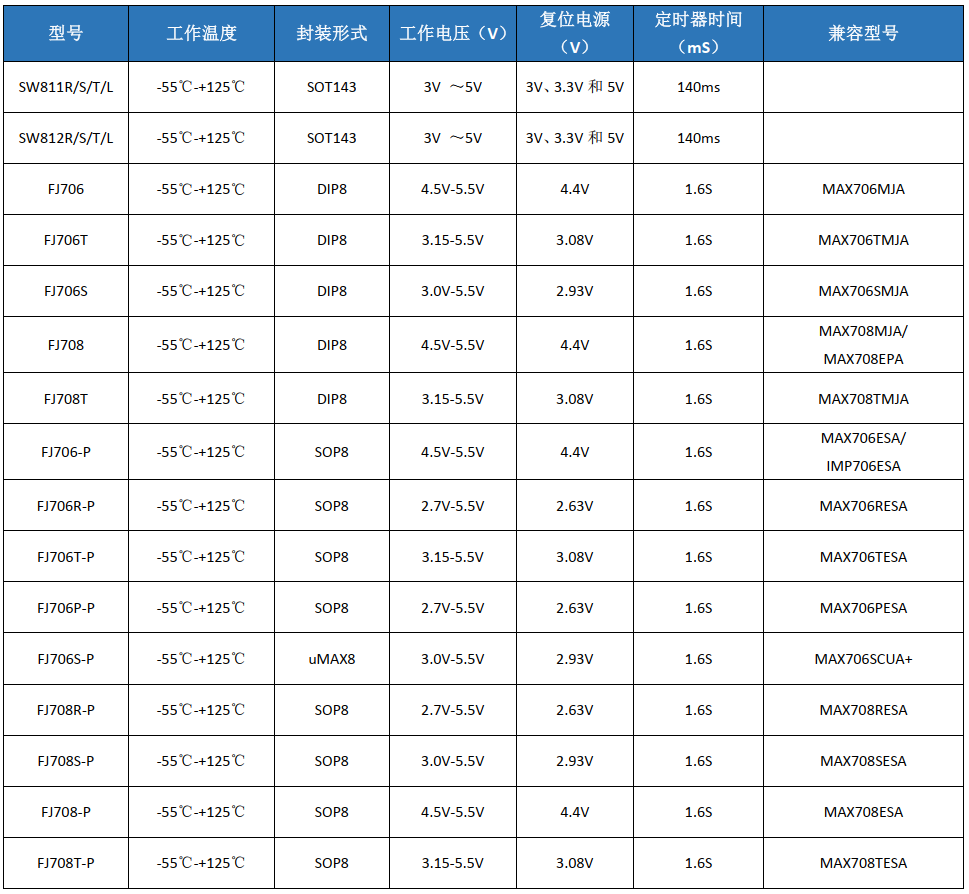
Task: Select the SW811R/S/T/L model cell
Action: tap(66, 87)
